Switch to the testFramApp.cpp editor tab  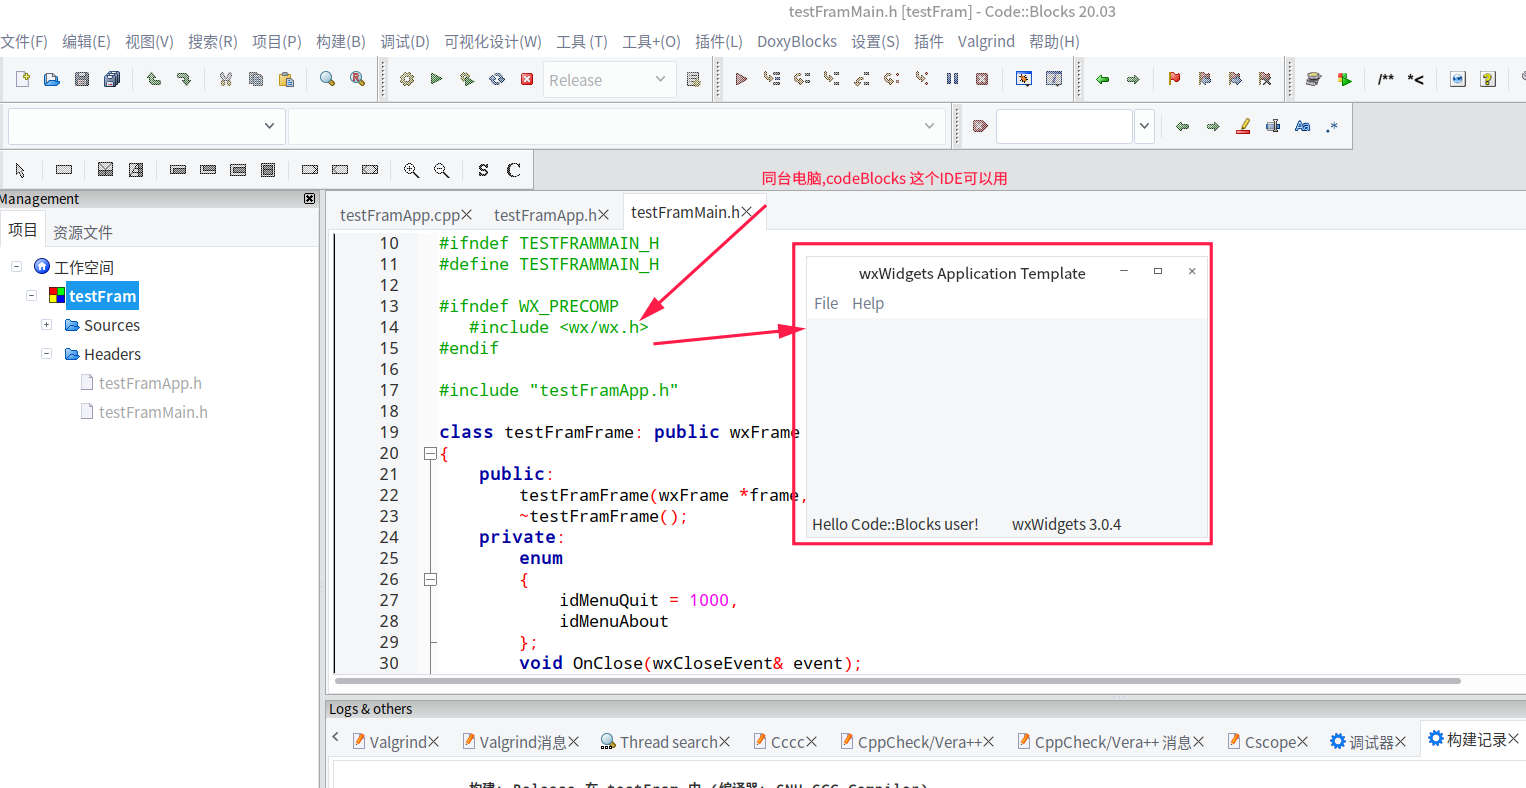pyautogui.click(x=399, y=215)
